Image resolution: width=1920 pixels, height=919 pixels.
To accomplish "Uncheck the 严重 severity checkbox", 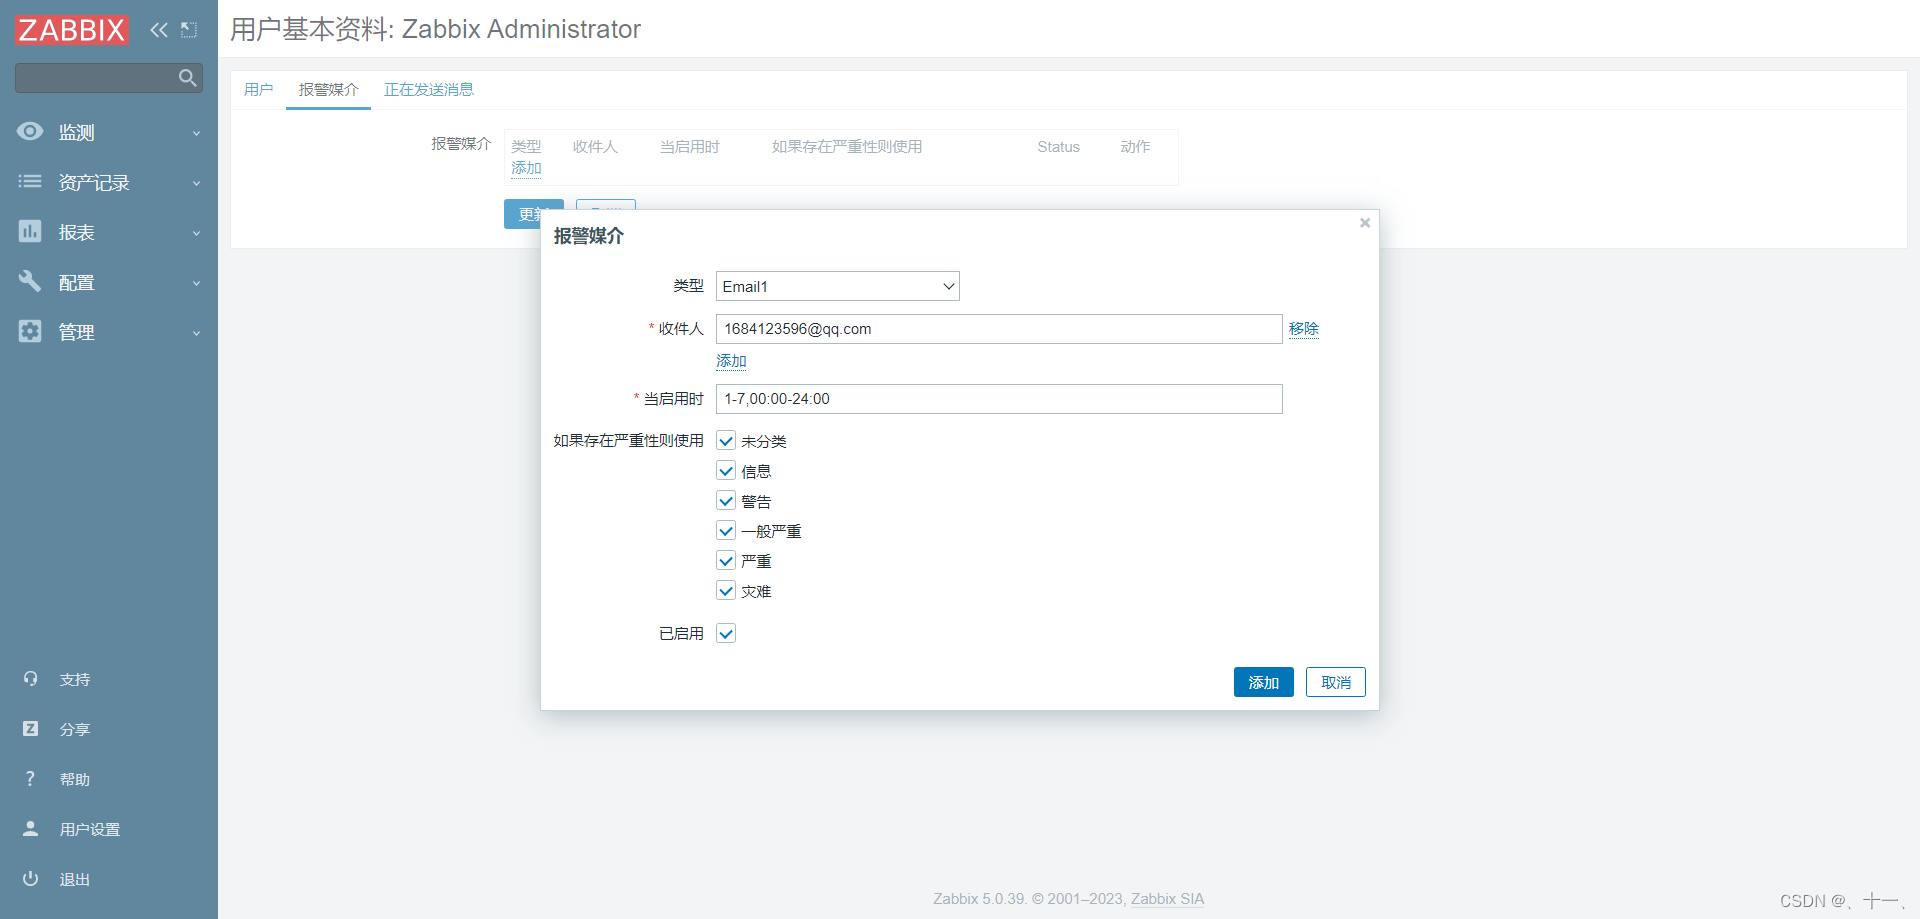I will pos(726,561).
